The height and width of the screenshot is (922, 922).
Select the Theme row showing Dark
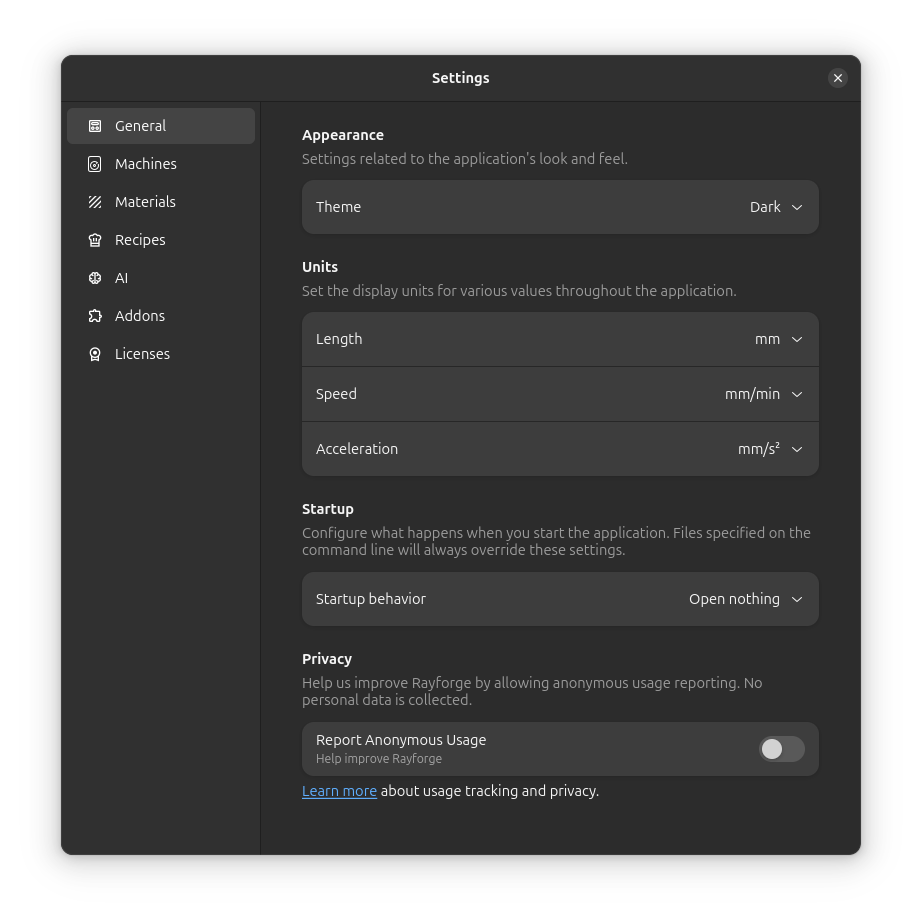[560, 206]
